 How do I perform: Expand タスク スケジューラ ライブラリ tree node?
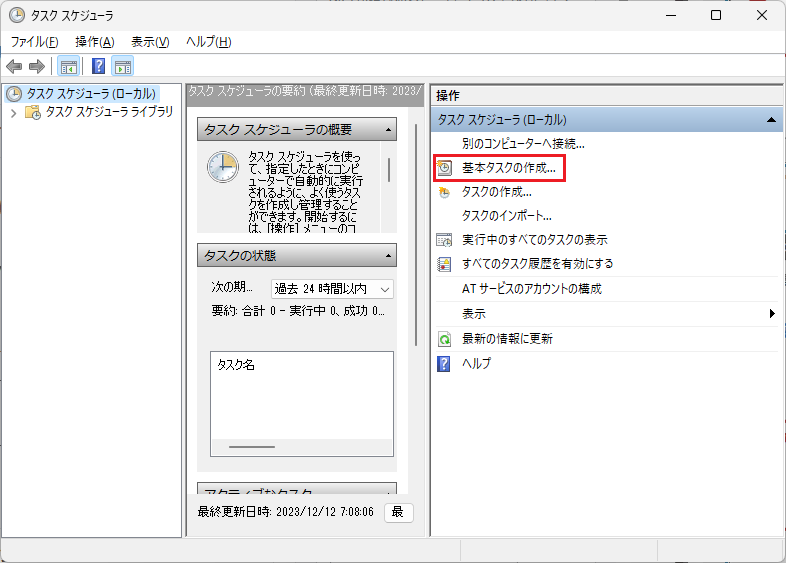click(14, 113)
